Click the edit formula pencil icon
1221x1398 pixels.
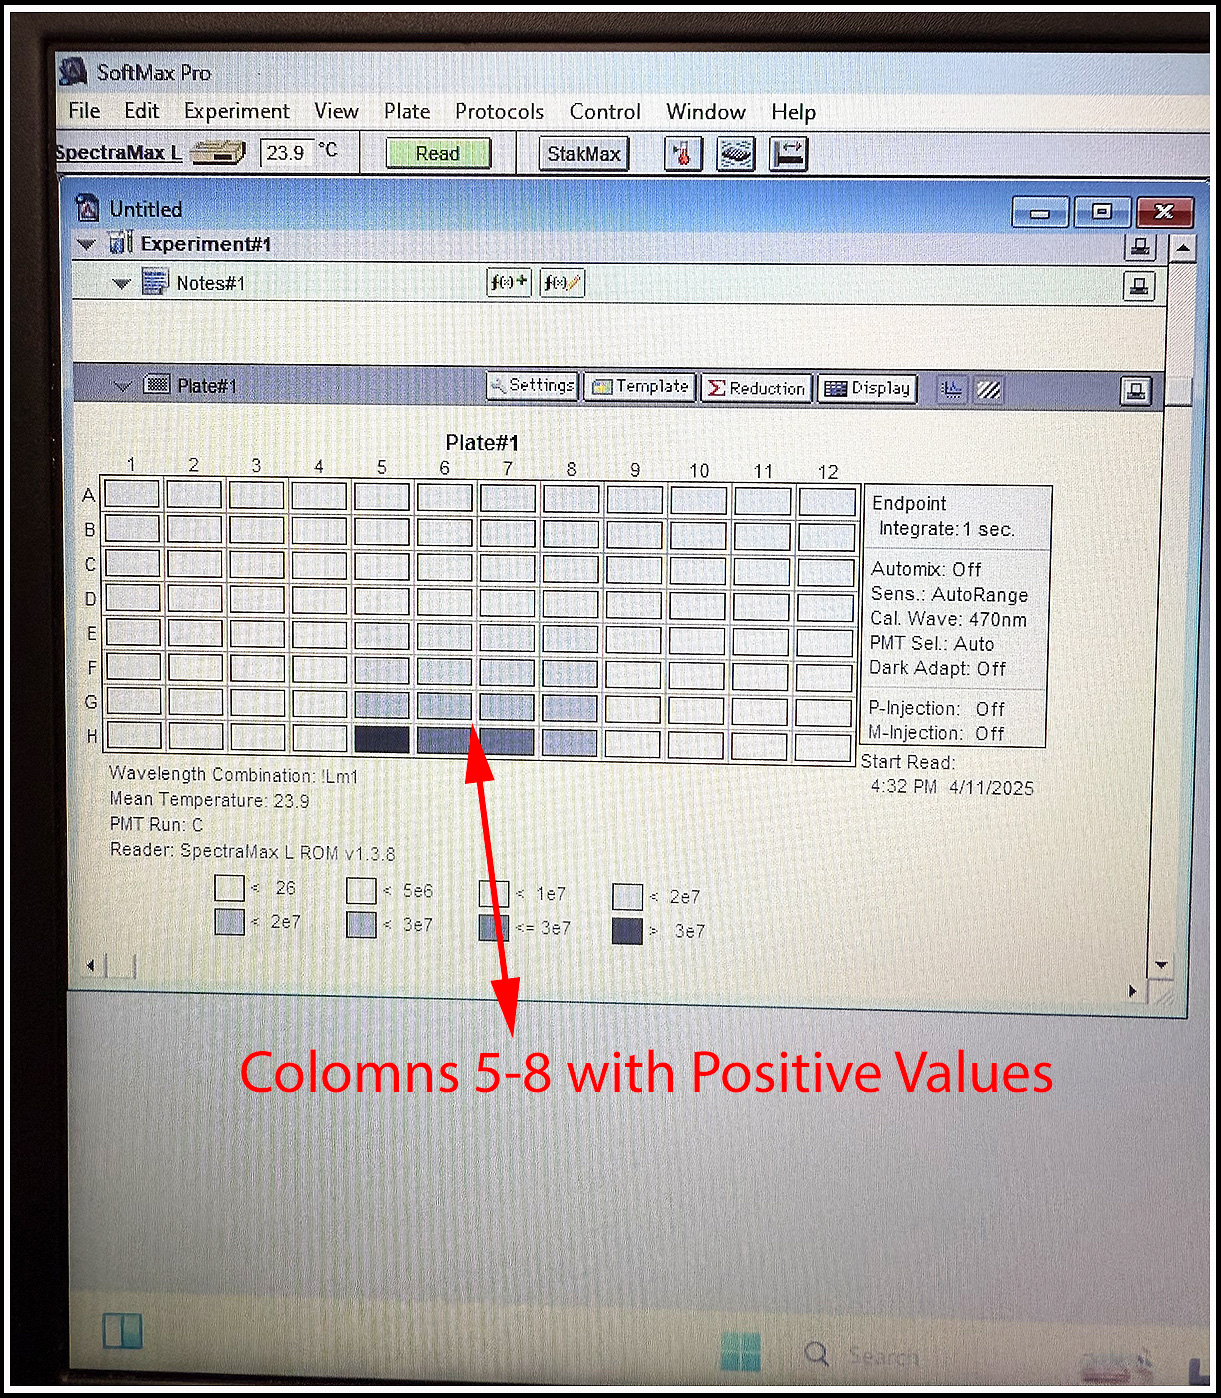click(562, 283)
